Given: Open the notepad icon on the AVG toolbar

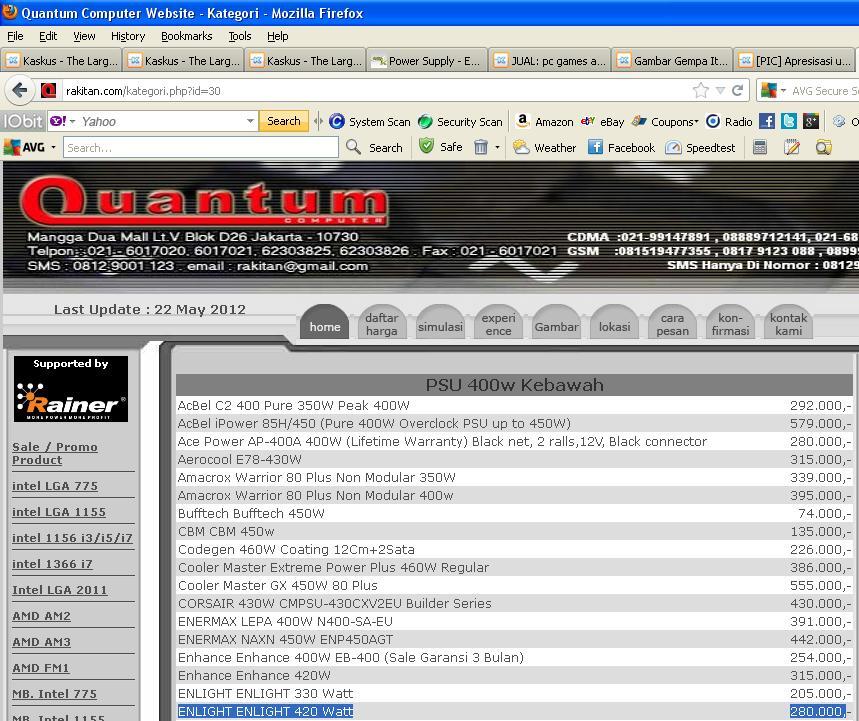Looking at the screenshot, I should pos(792,147).
